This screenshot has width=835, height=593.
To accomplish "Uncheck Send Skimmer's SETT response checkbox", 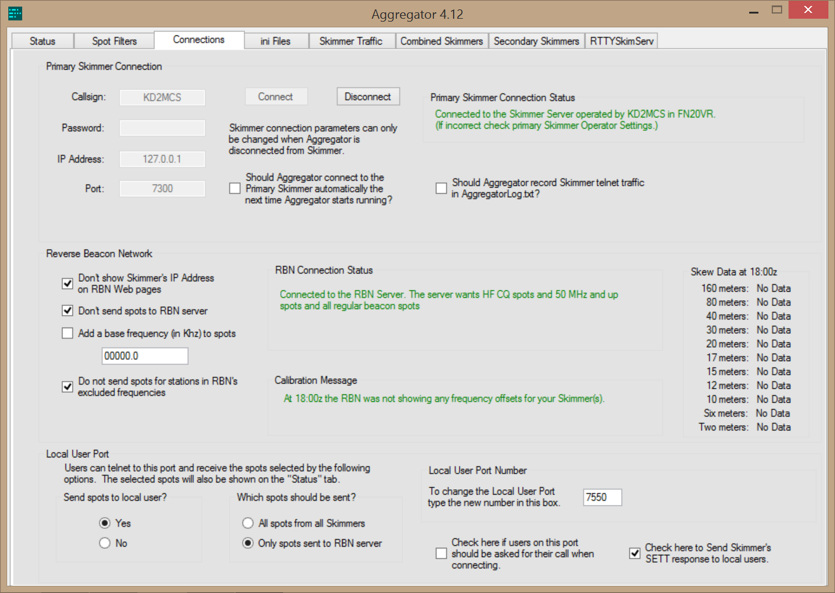I will (634, 553).
